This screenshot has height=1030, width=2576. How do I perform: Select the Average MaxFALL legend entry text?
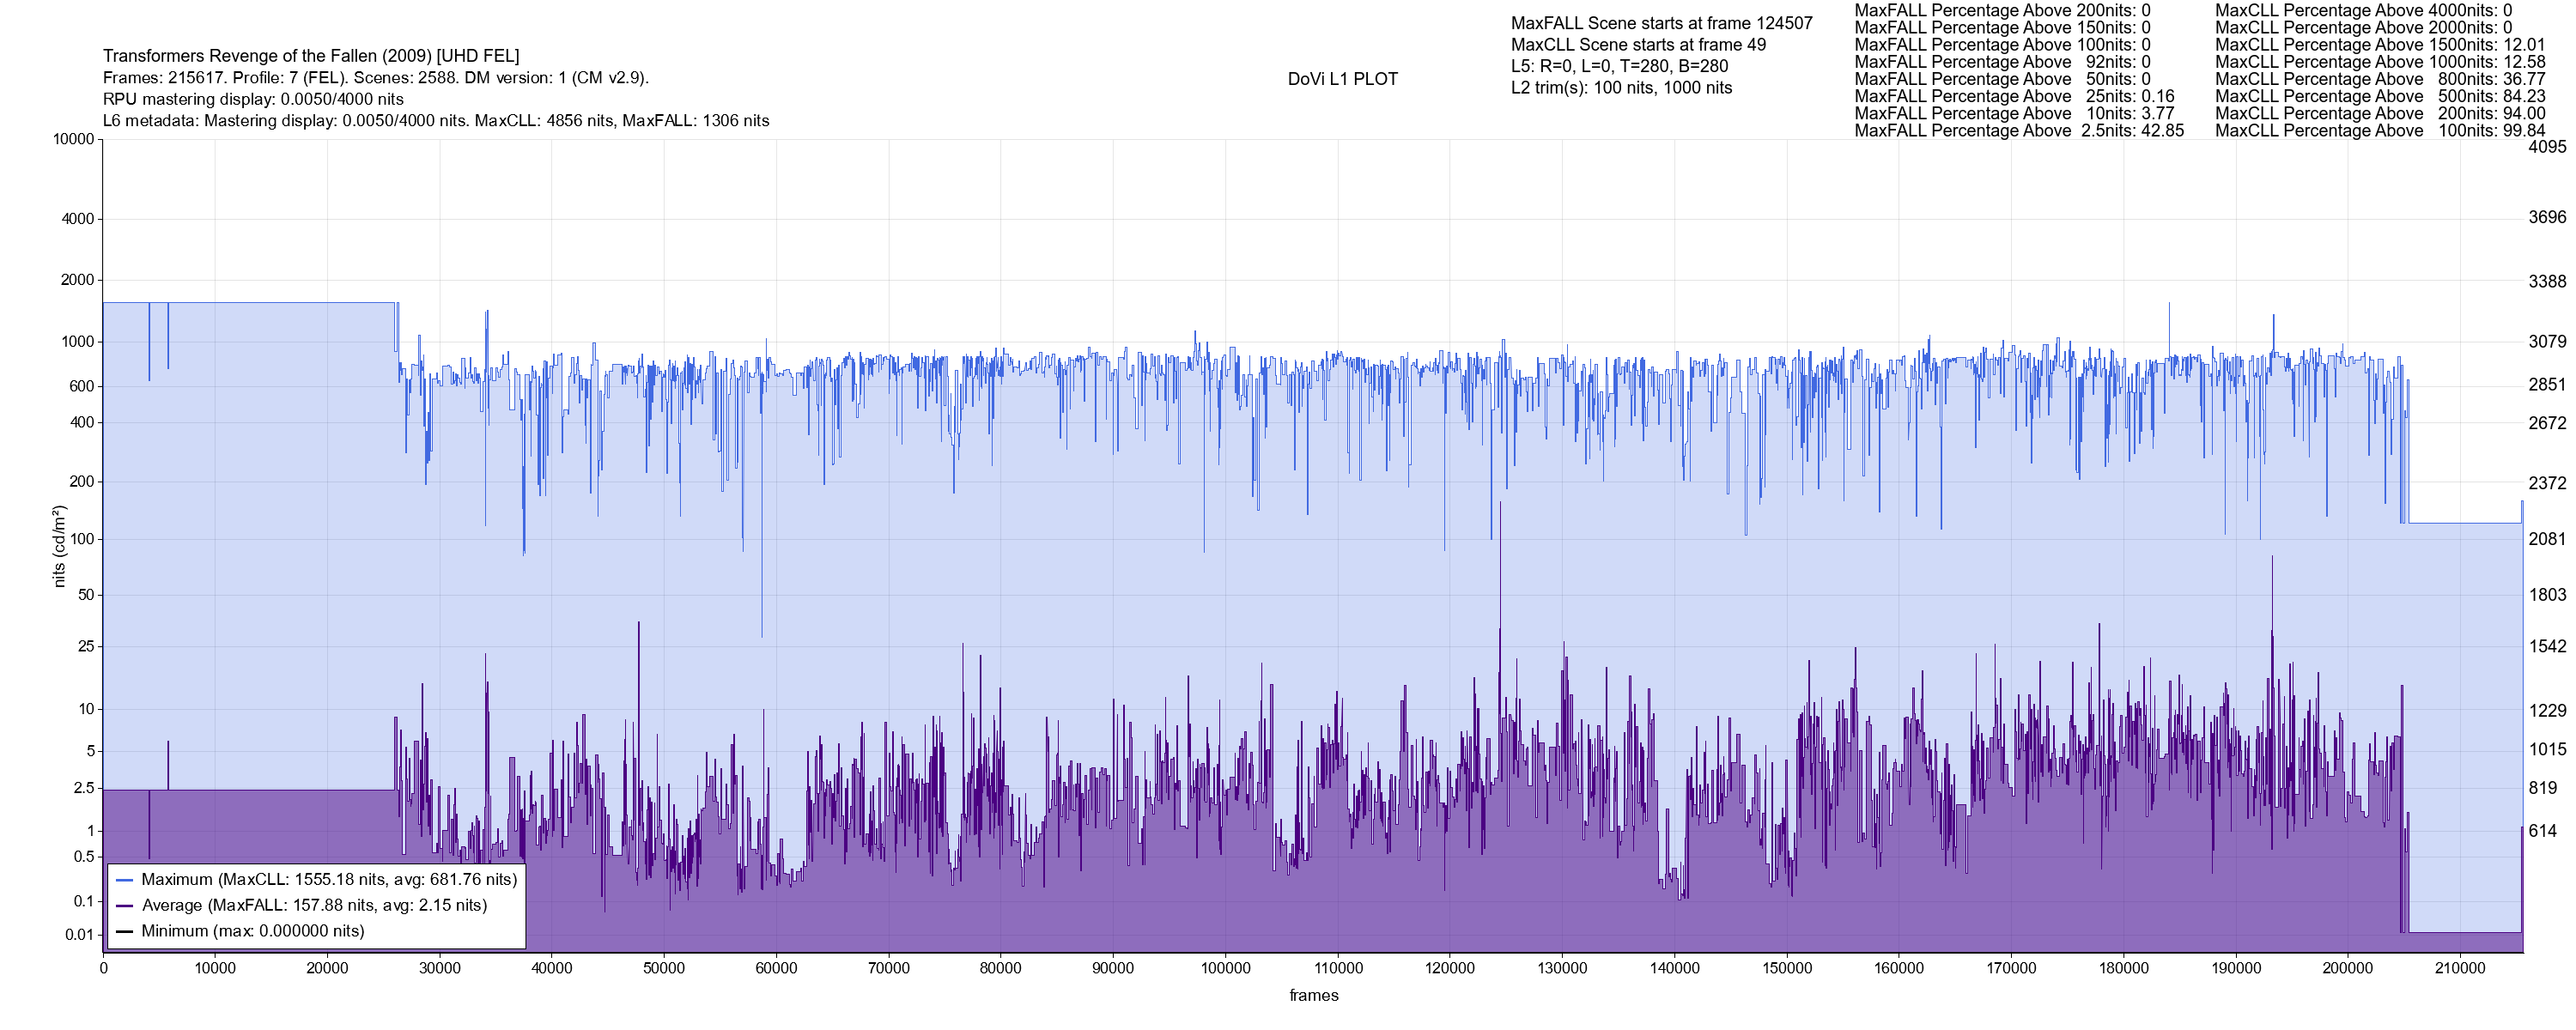(314, 906)
